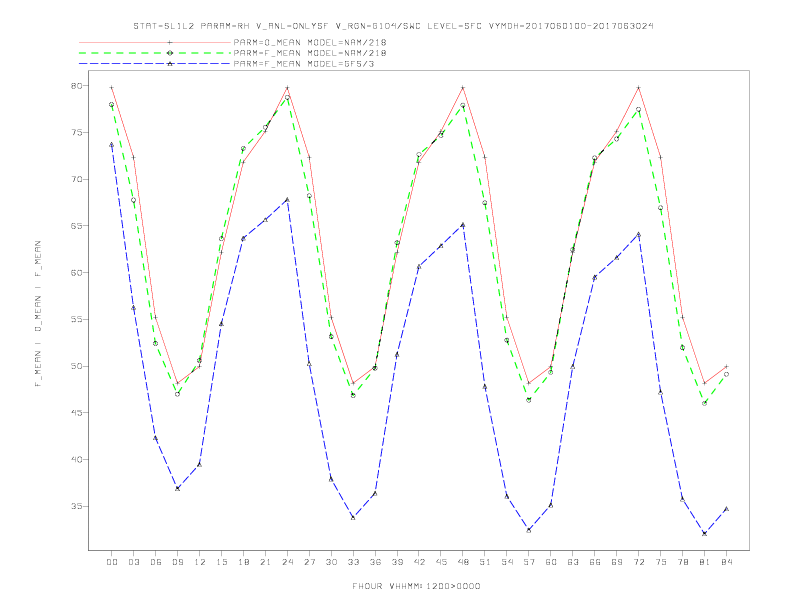Click x-axis tick label 27

tap(309, 562)
